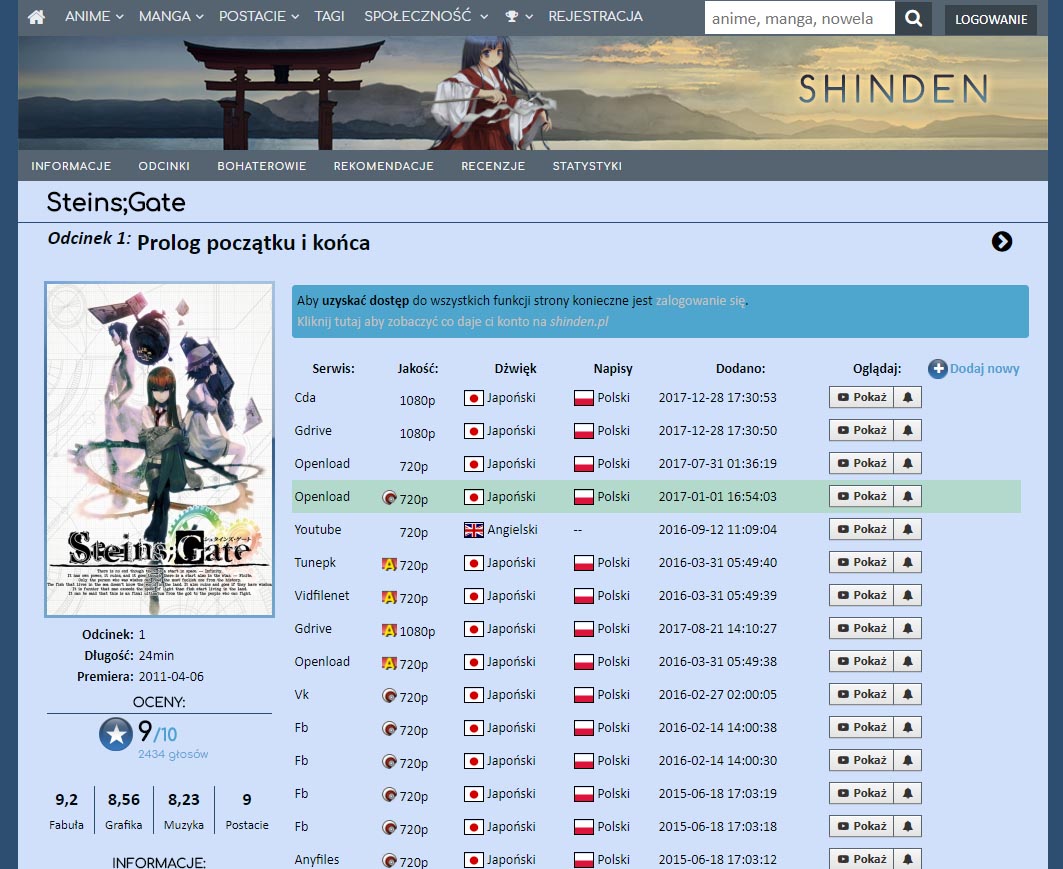Follow the zalogowanie się link

click(700, 300)
